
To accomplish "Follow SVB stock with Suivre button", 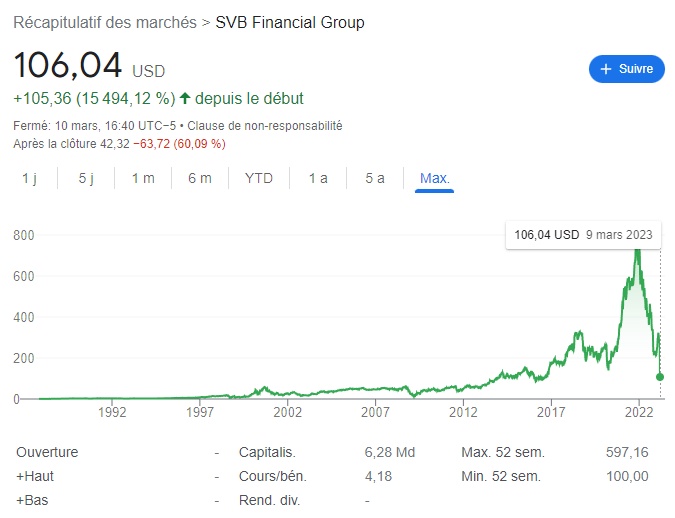I will (627, 69).
